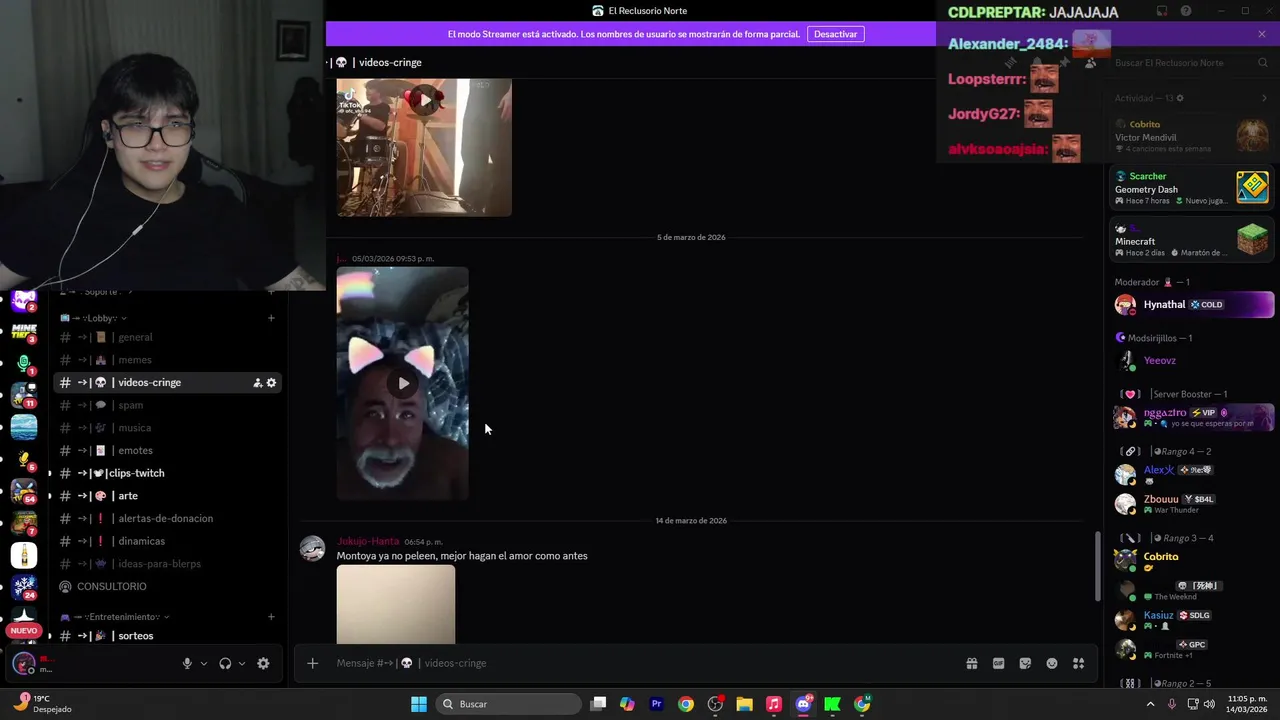
Task: Open member Hynathal's profile
Action: pyautogui.click(x=1192, y=304)
